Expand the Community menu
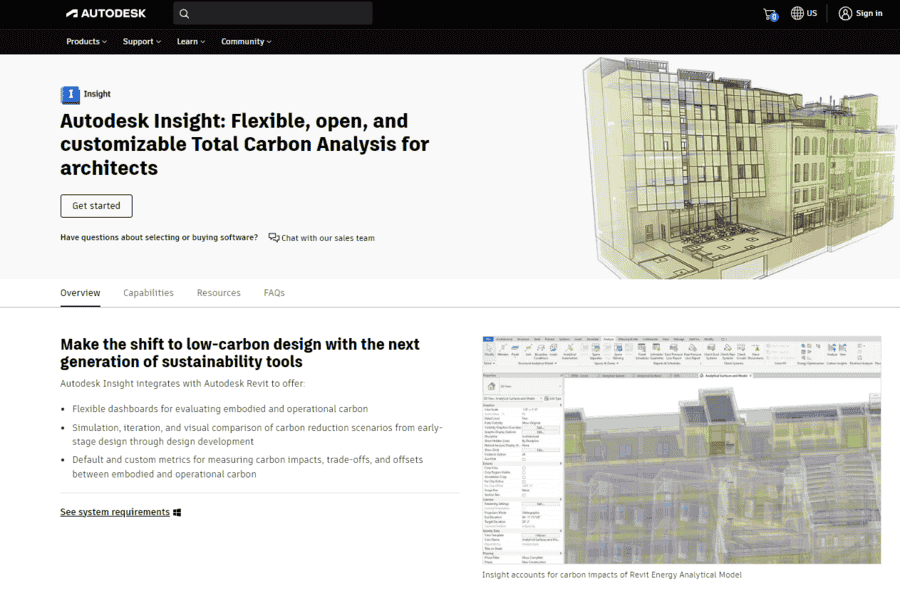900x600 pixels. (x=246, y=41)
